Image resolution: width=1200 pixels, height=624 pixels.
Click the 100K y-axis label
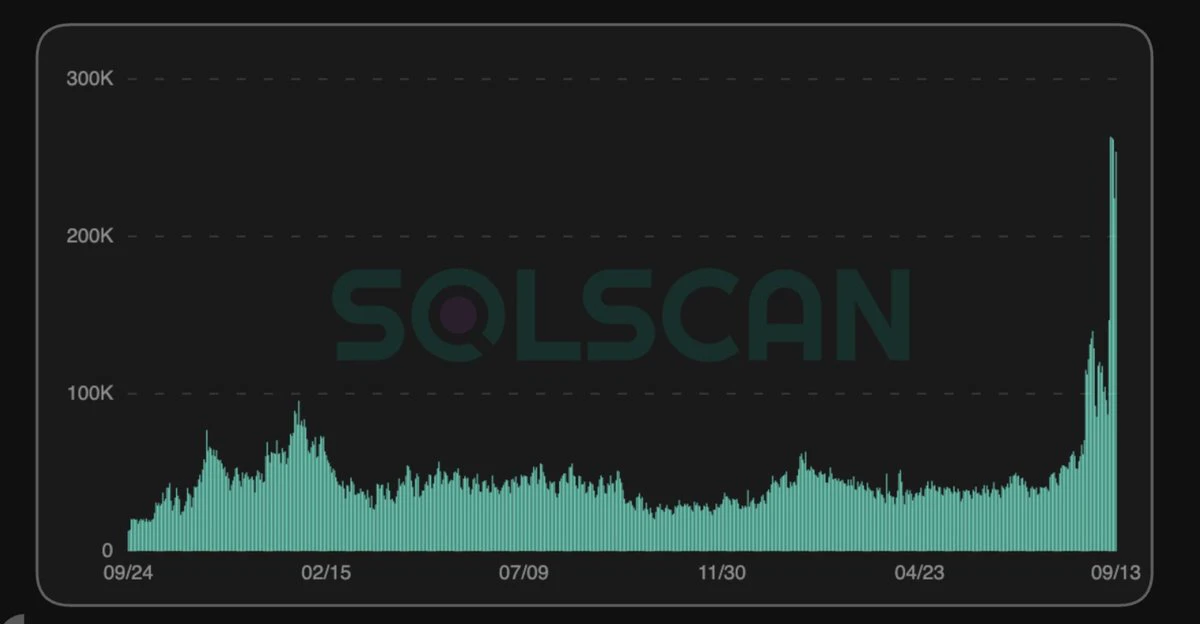coord(90,394)
